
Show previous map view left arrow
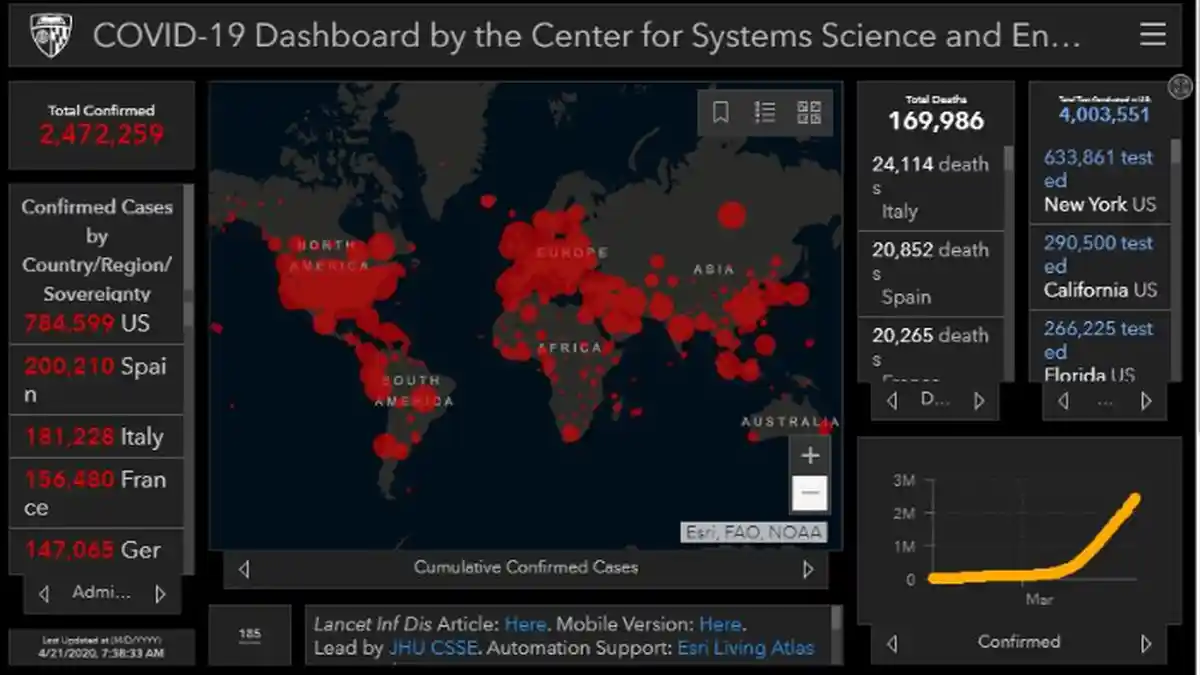tap(244, 569)
